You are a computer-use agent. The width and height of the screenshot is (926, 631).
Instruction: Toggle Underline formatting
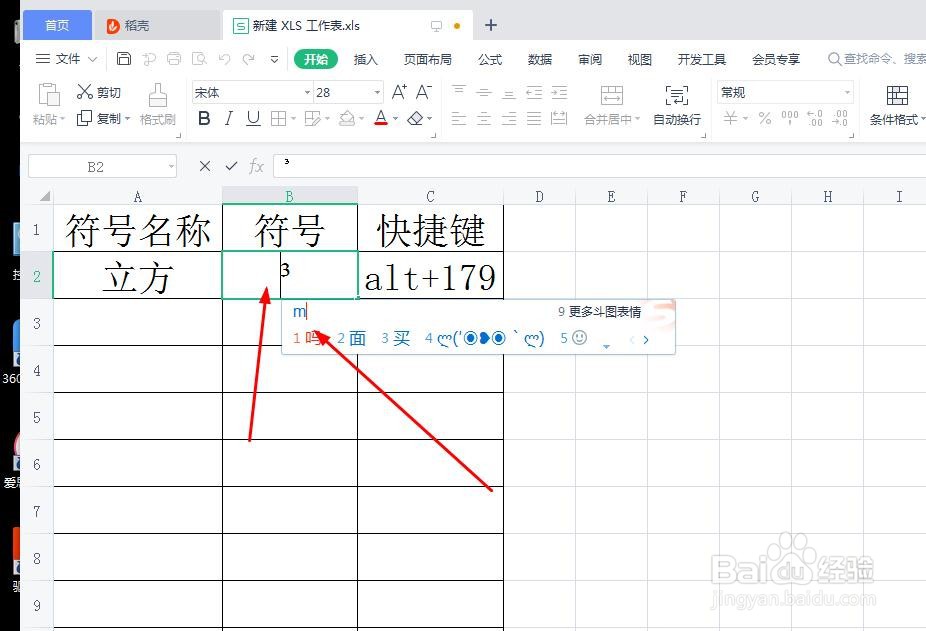253,119
